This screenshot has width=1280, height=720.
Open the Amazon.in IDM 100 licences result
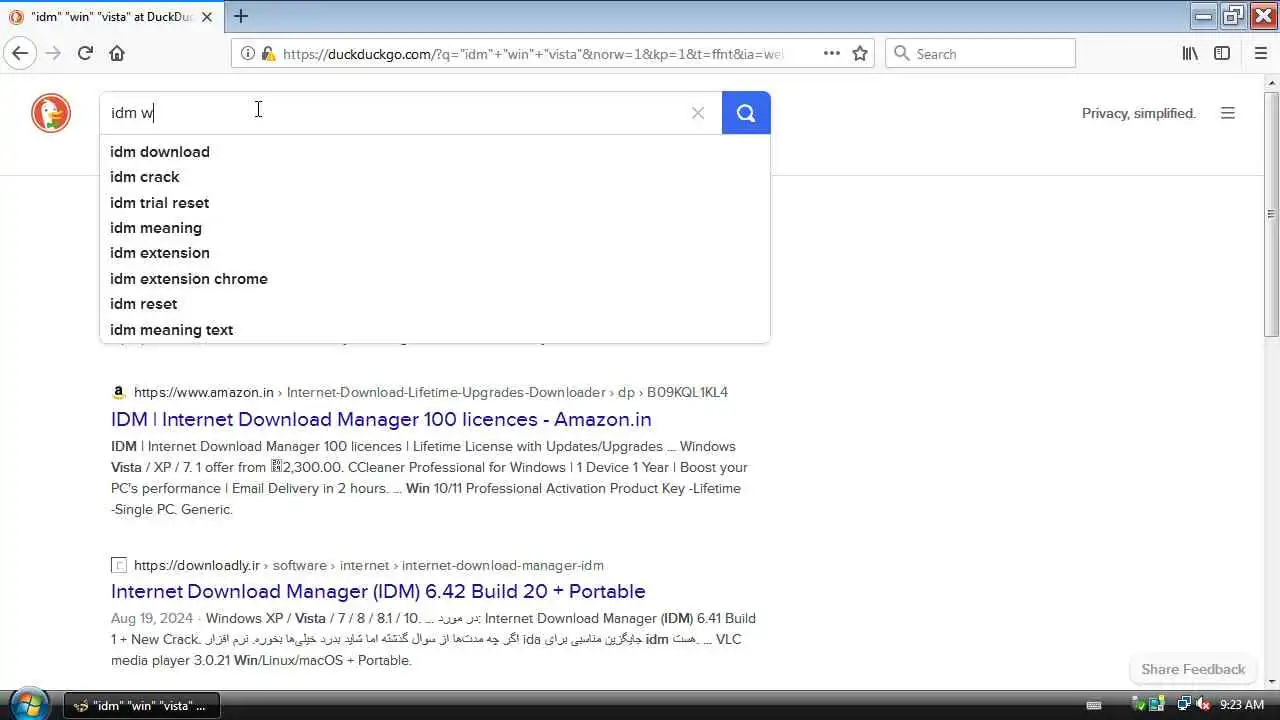381,419
